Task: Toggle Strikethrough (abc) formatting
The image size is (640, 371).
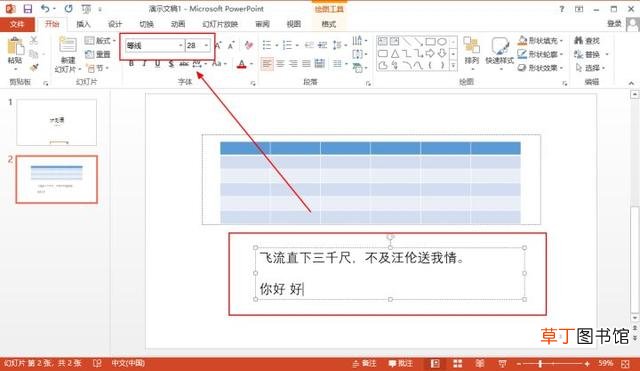Action: [184, 64]
